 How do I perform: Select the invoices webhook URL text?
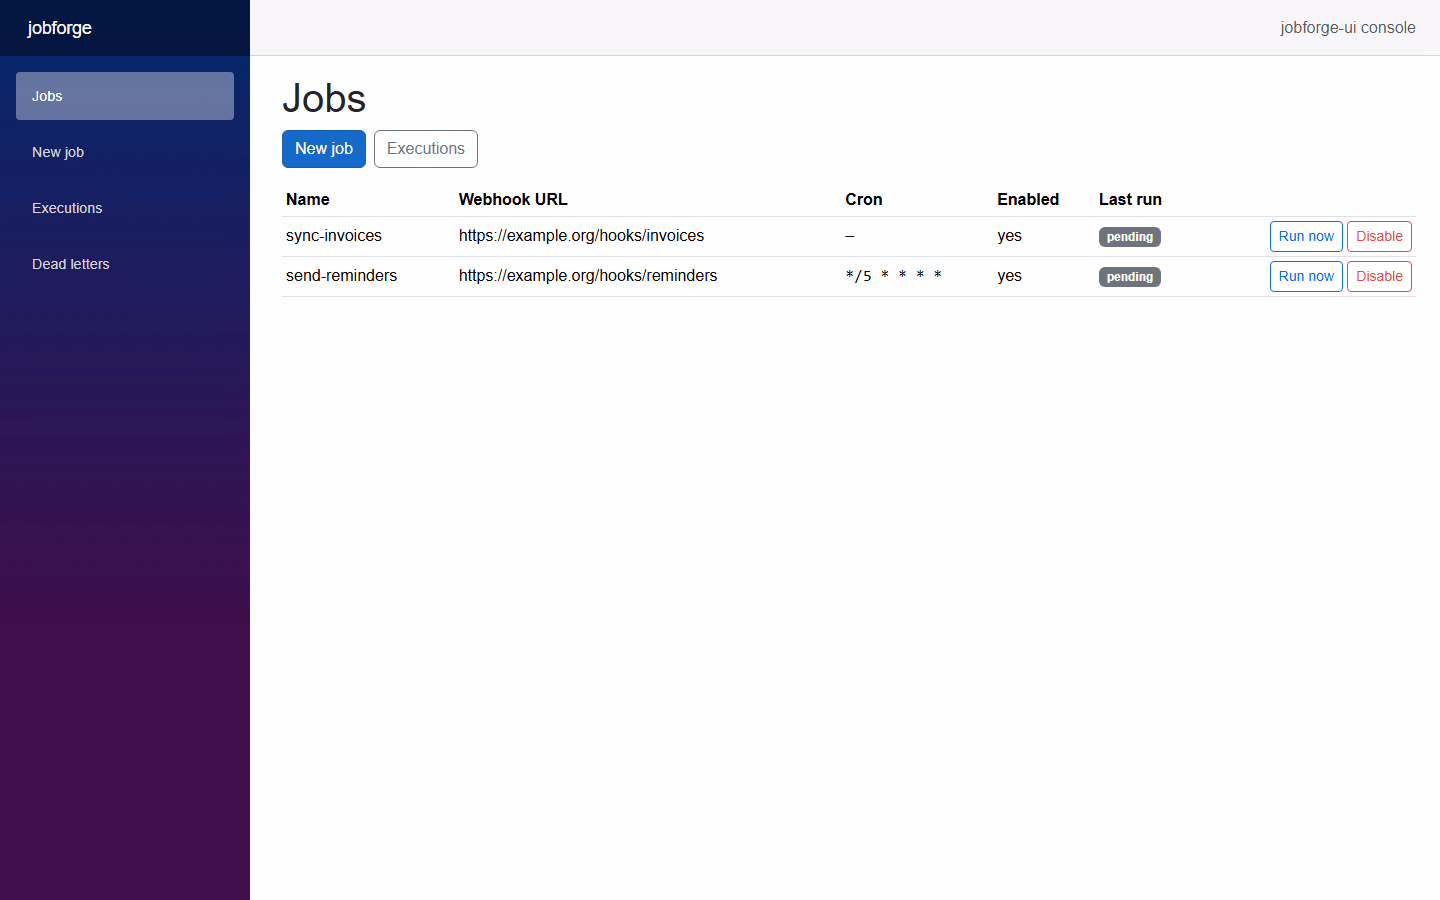point(581,236)
